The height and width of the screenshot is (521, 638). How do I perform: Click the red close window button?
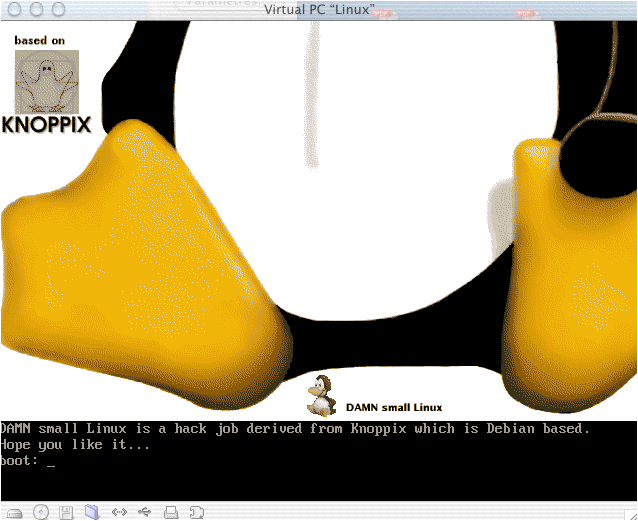tap(15, 9)
